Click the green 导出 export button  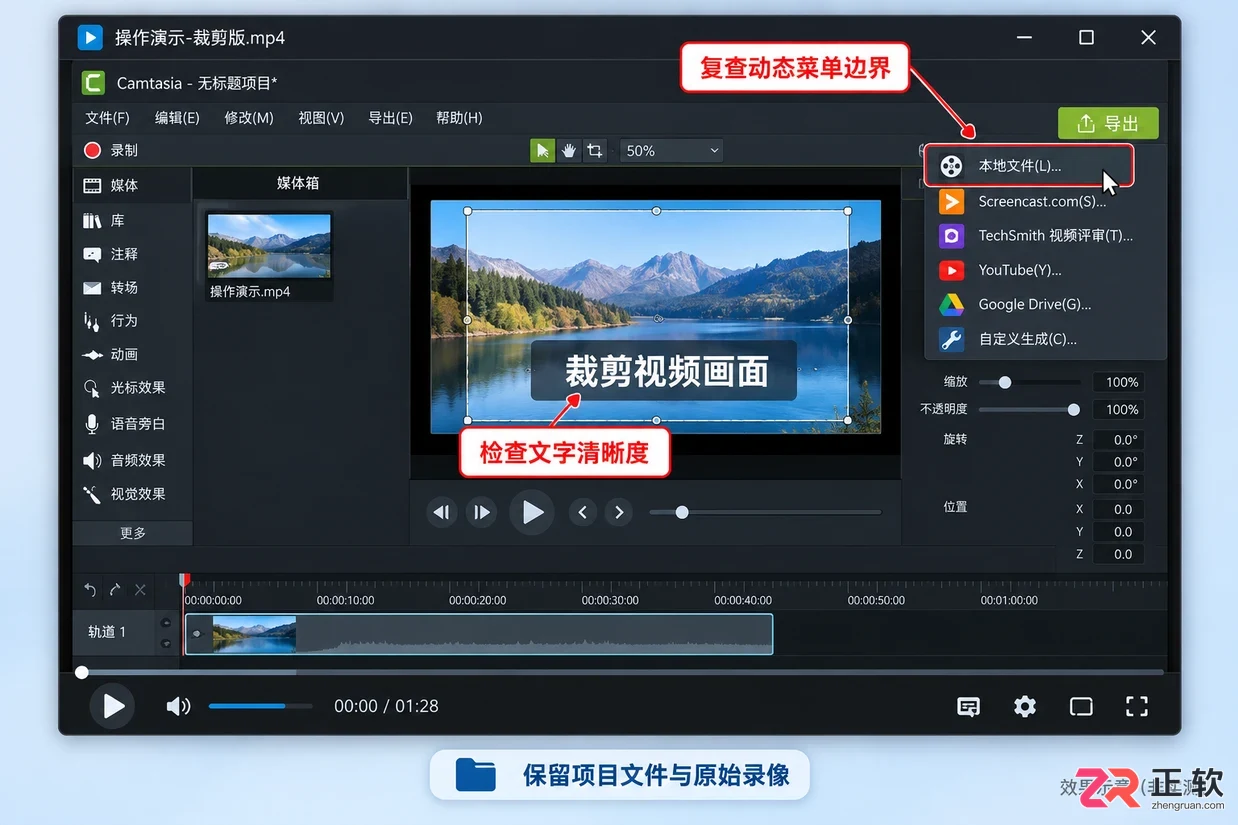[x=1108, y=124]
